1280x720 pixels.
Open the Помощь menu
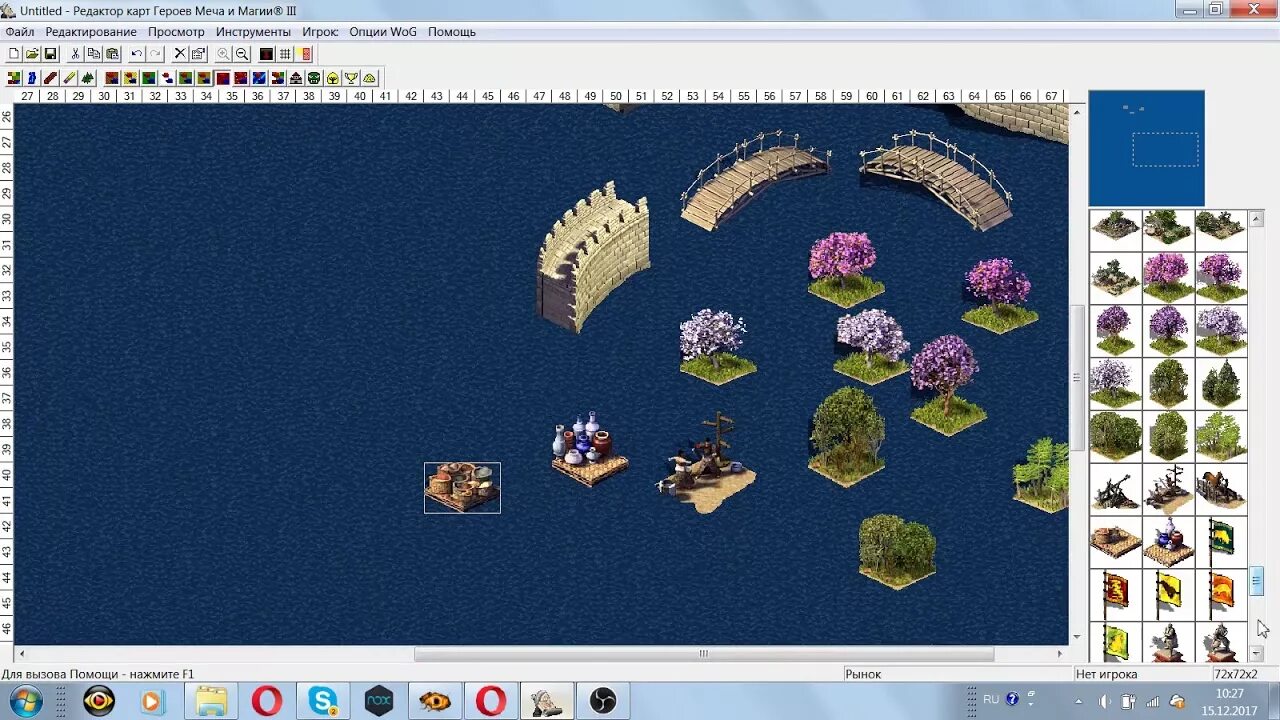[x=452, y=32]
